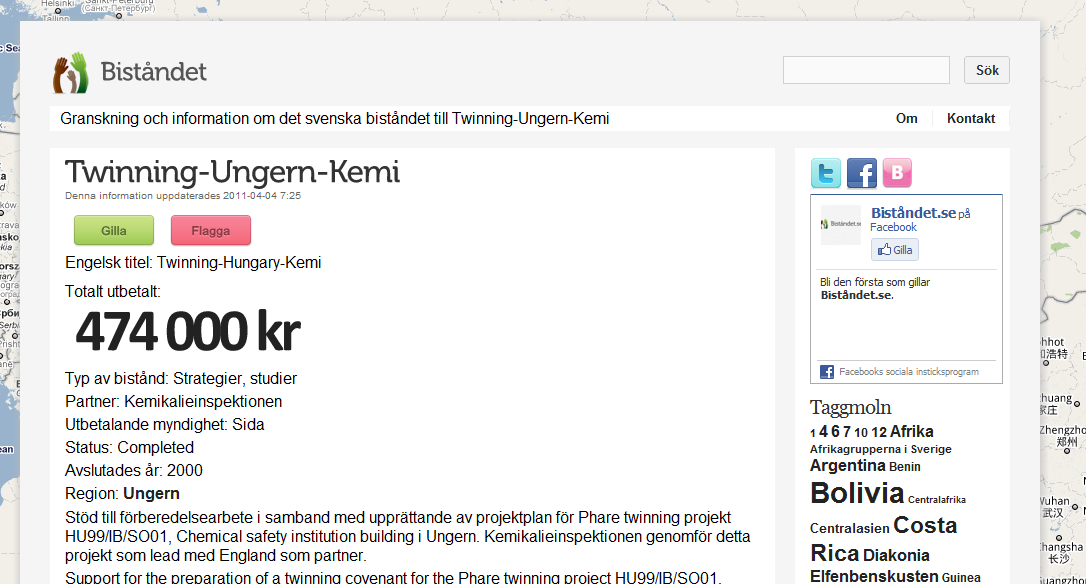Click the Biståndet hands logo
Screen dimensions: 1086x584
(x=72, y=73)
